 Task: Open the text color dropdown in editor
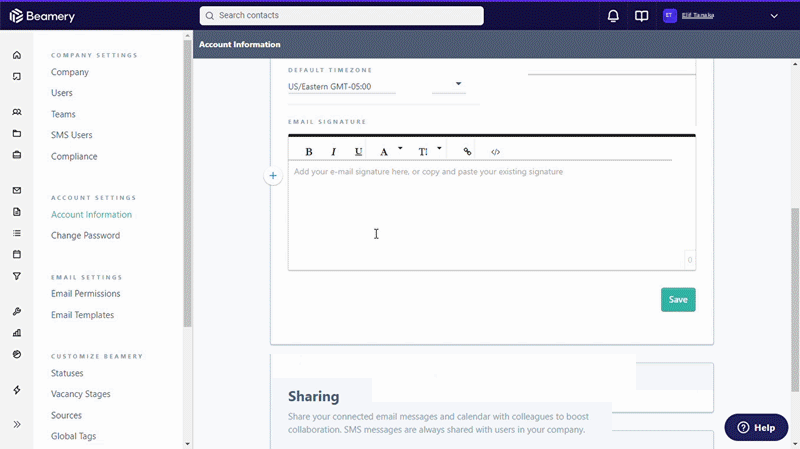(391, 152)
